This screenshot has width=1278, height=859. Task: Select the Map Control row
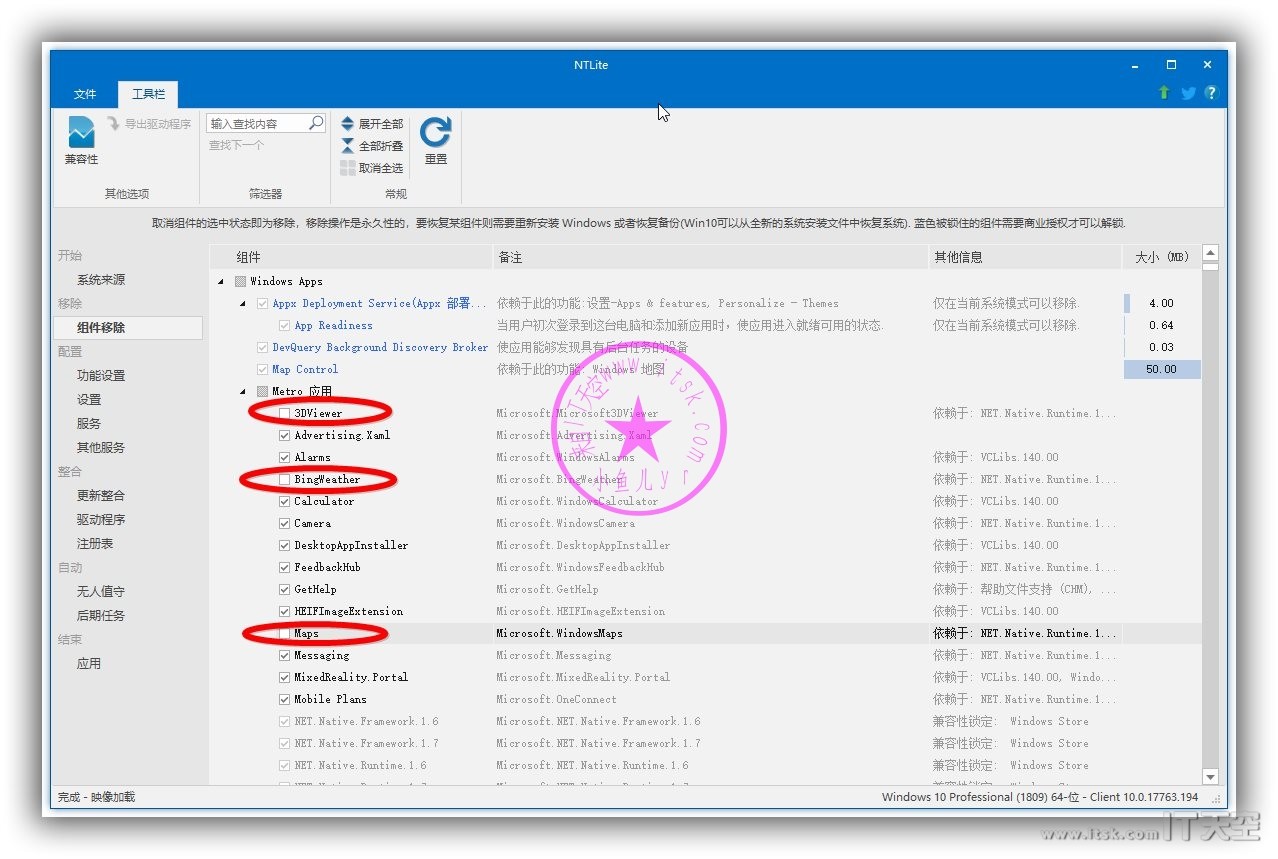pos(705,369)
